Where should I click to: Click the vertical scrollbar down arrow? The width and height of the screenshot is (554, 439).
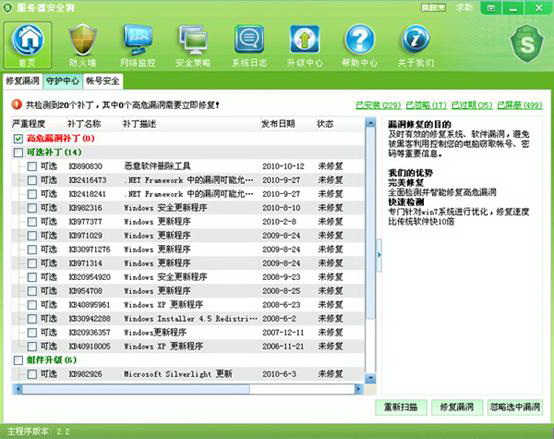(x=370, y=378)
